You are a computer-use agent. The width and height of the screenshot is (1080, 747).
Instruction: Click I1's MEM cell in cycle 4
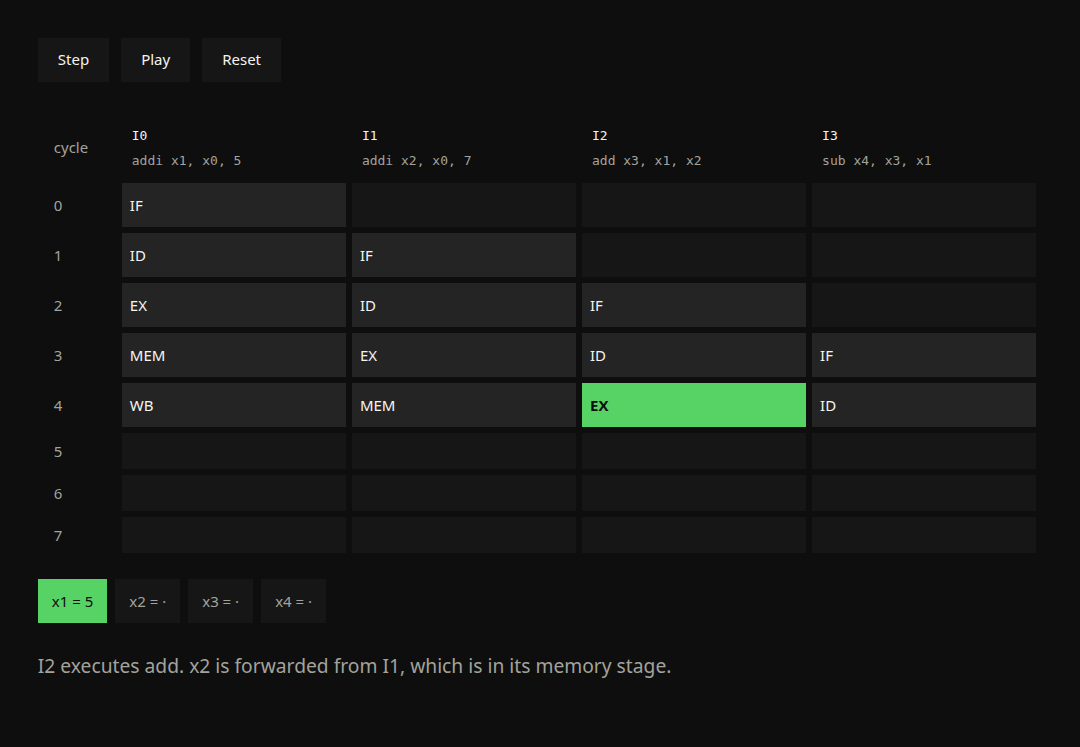point(464,405)
